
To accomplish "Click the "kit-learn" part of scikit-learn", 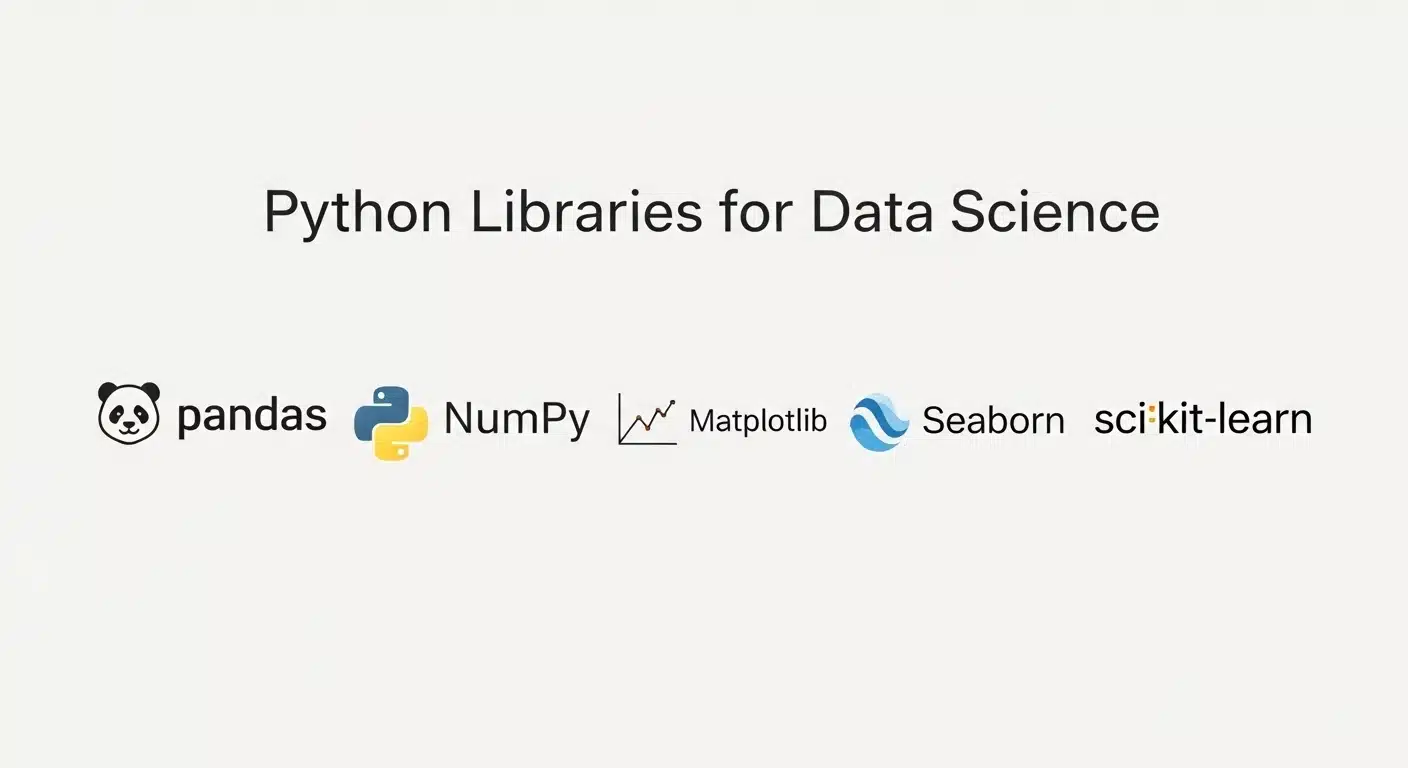I will pyautogui.click(x=1235, y=419).
